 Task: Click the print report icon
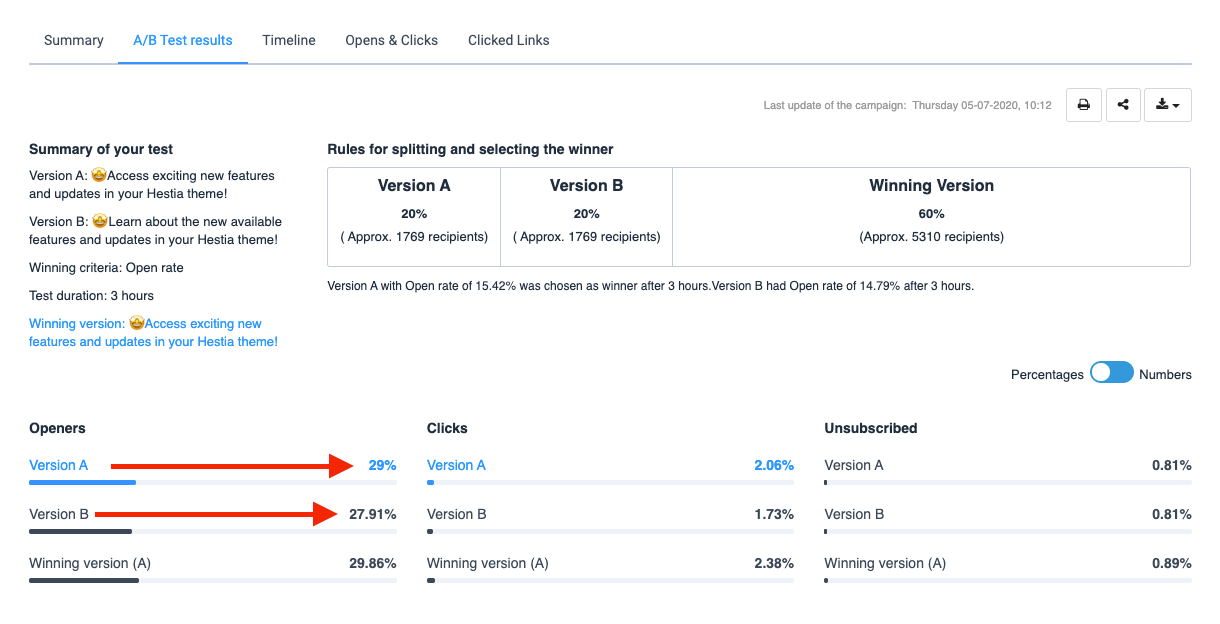pyautogui.click(x=1083, y=105)
